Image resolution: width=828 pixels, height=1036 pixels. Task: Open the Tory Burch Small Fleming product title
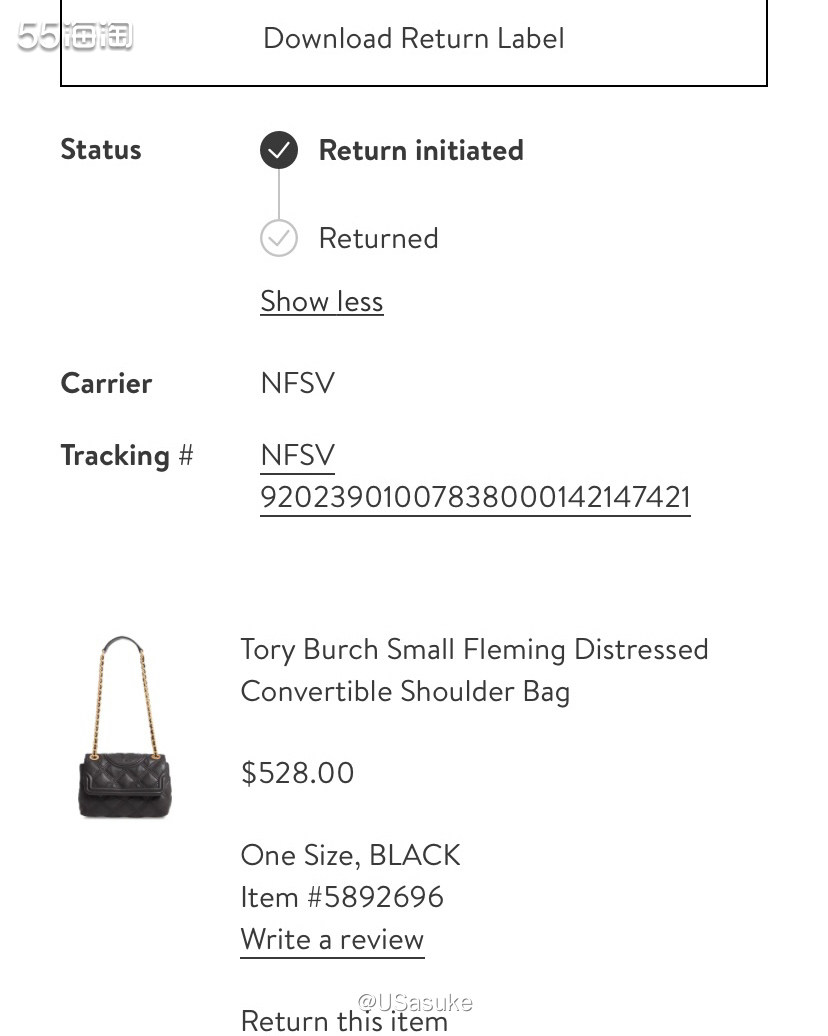click(x=474, y=671)
